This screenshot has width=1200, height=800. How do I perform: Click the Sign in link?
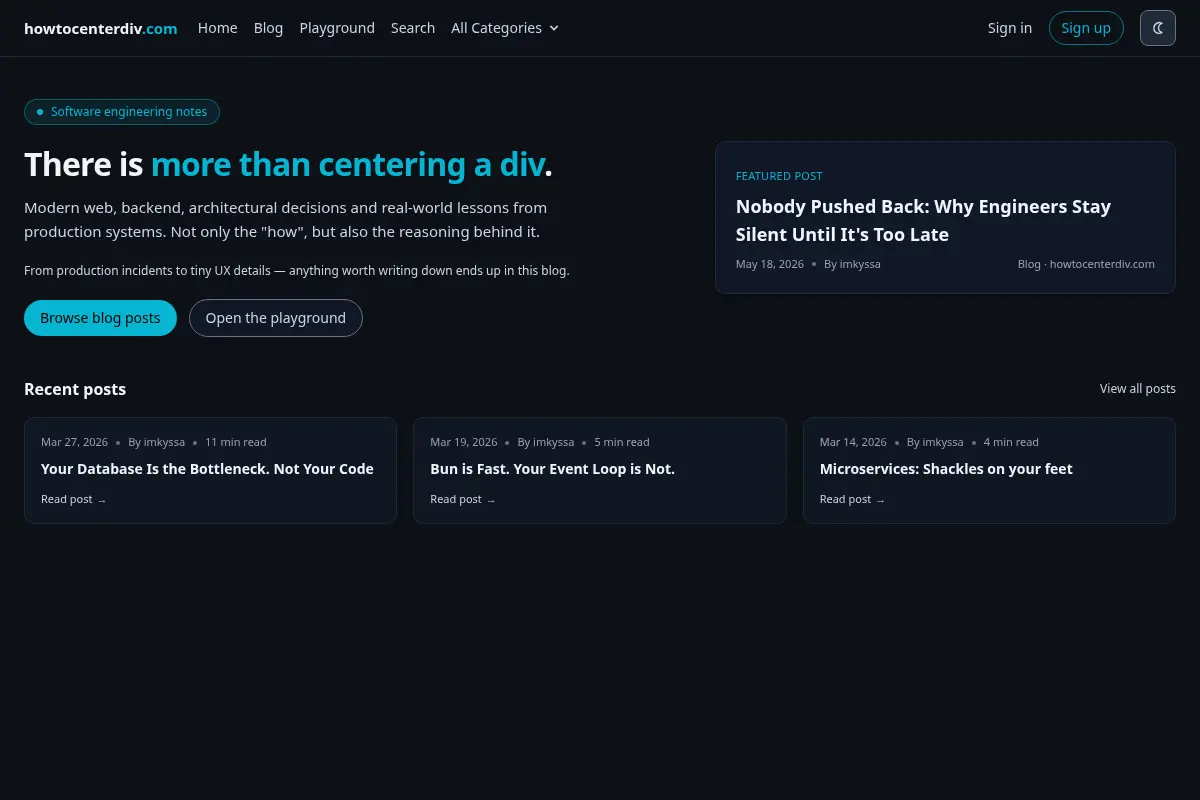click(x=1010, y=28)
